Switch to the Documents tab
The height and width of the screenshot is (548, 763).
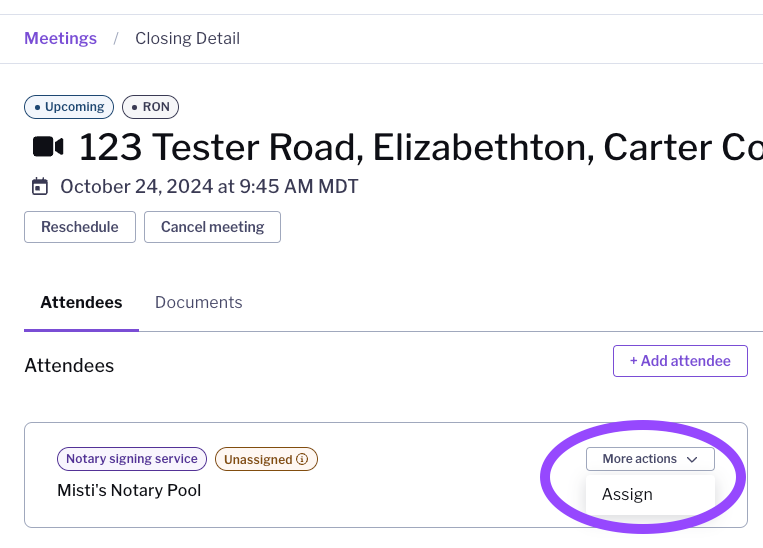198,302
